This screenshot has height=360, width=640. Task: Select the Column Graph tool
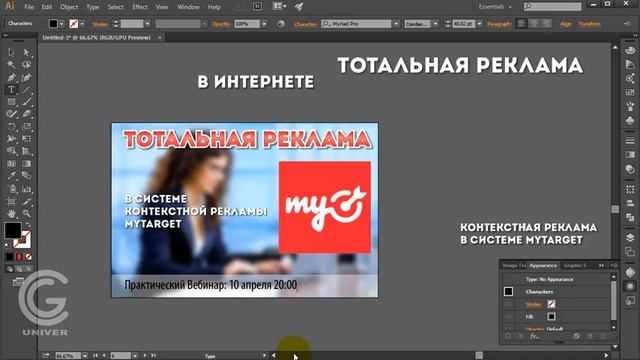click(x=27, y=189)
